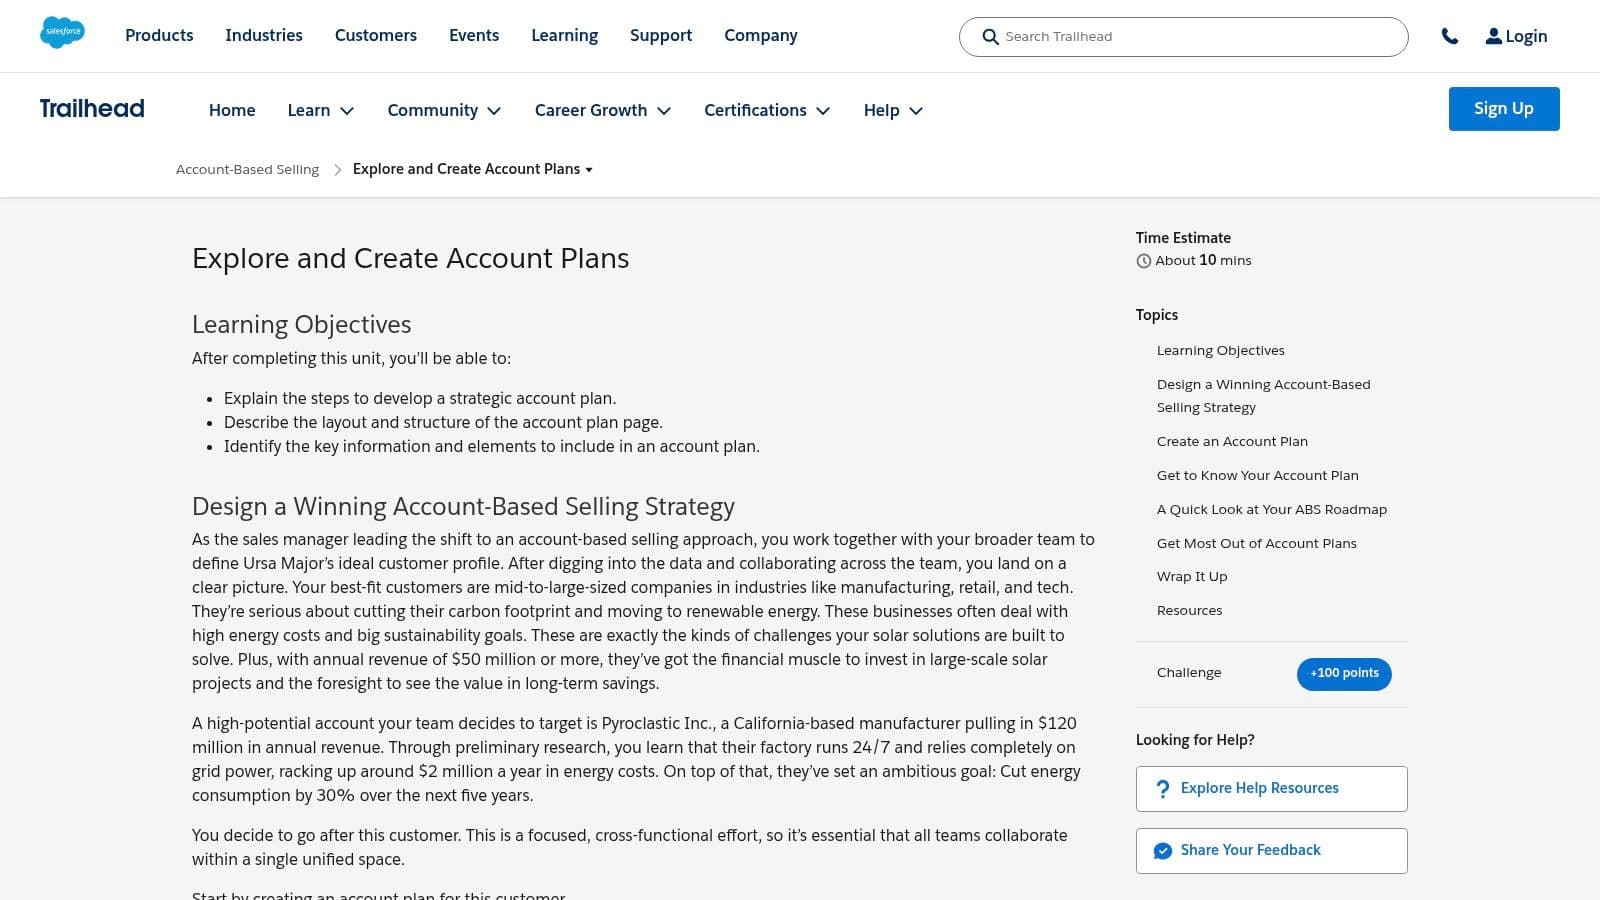Click the Trailhead logo
Viewport: 1600px width, 900px height.
tap(91, 108)
